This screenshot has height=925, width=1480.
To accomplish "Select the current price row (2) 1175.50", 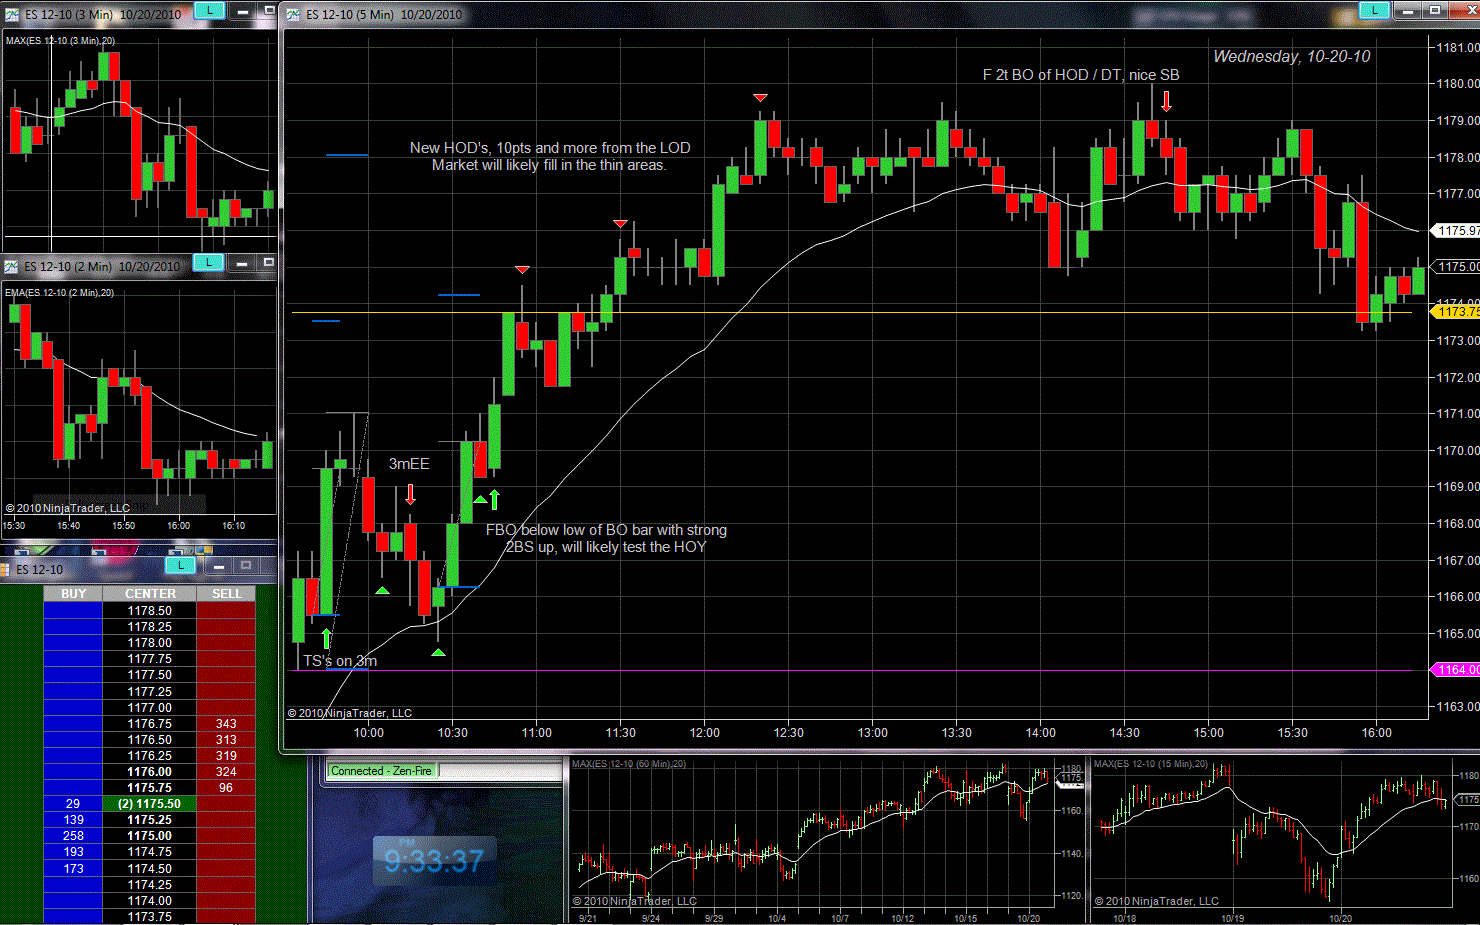I will pos(150,804).
